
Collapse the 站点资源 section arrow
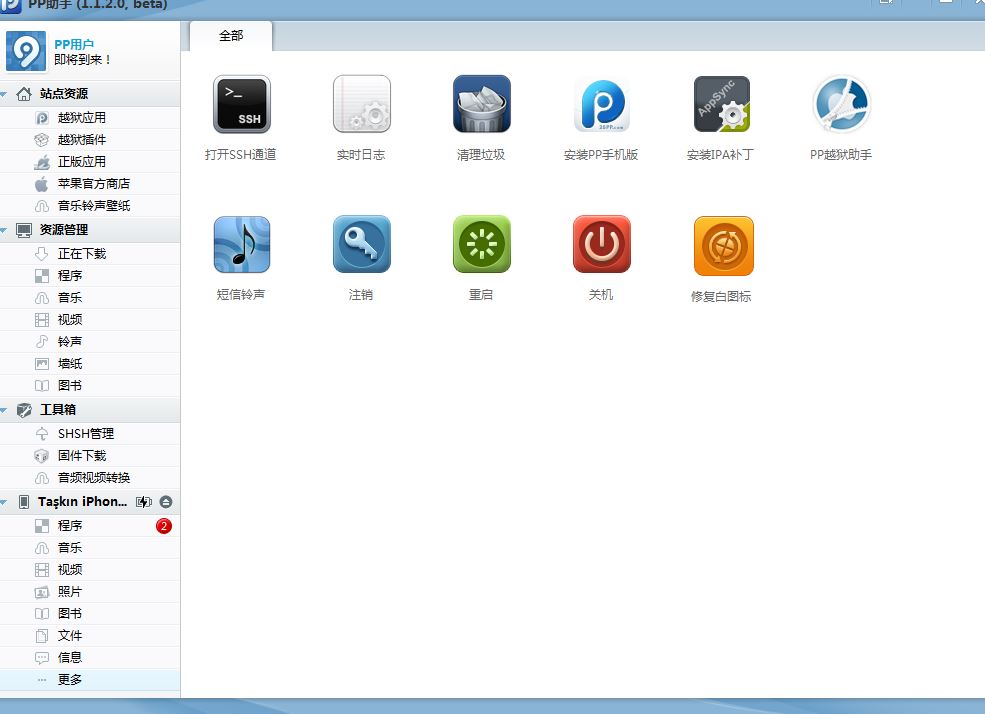(4, 94)
